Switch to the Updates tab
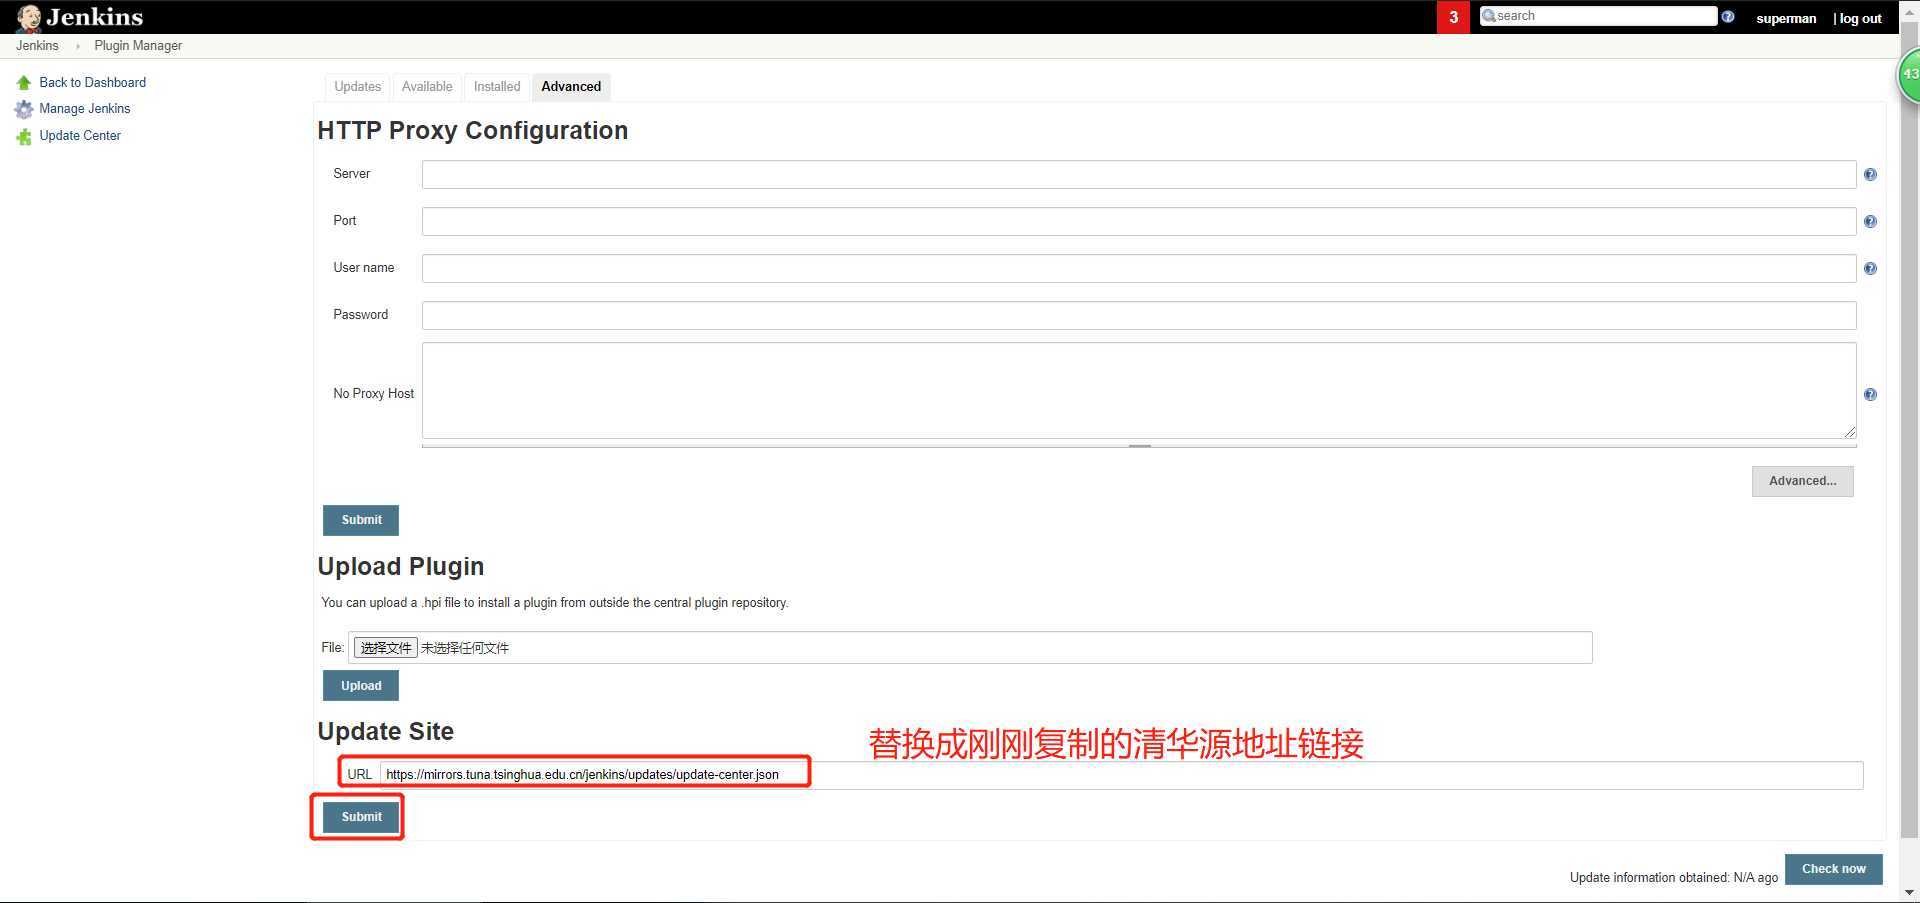 [x=357, y=87]
